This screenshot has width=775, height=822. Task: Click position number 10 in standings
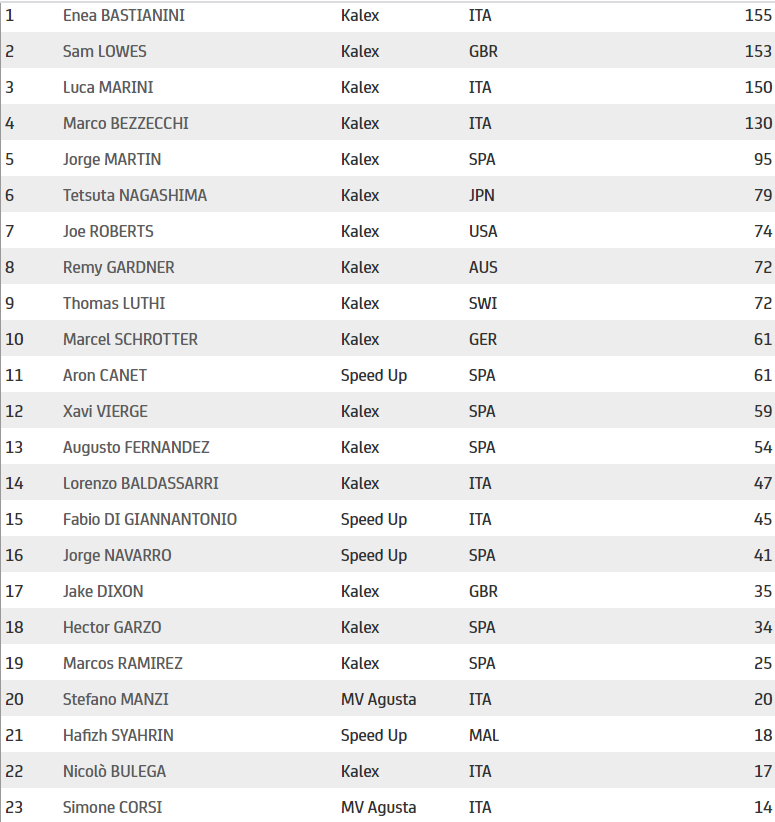[x=14, y=340]
